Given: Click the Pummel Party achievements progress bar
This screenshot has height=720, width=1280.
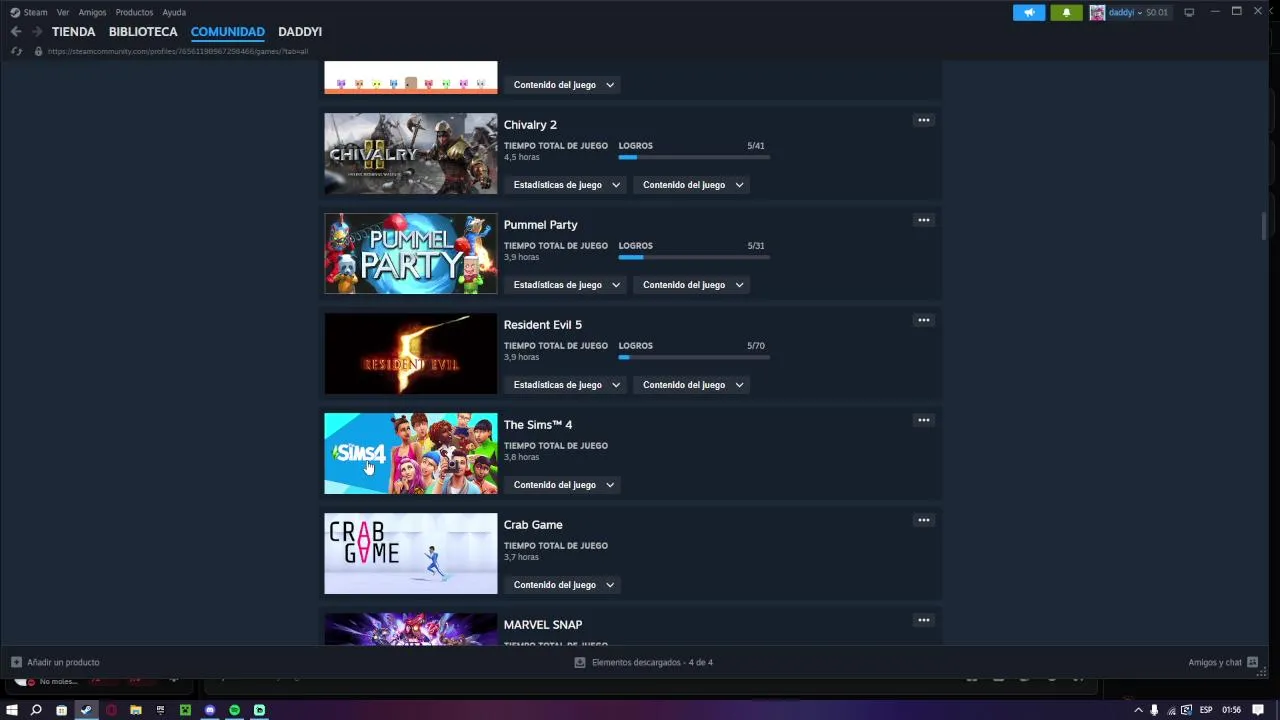Looking at the screenshot, I should tap(694, 257).
